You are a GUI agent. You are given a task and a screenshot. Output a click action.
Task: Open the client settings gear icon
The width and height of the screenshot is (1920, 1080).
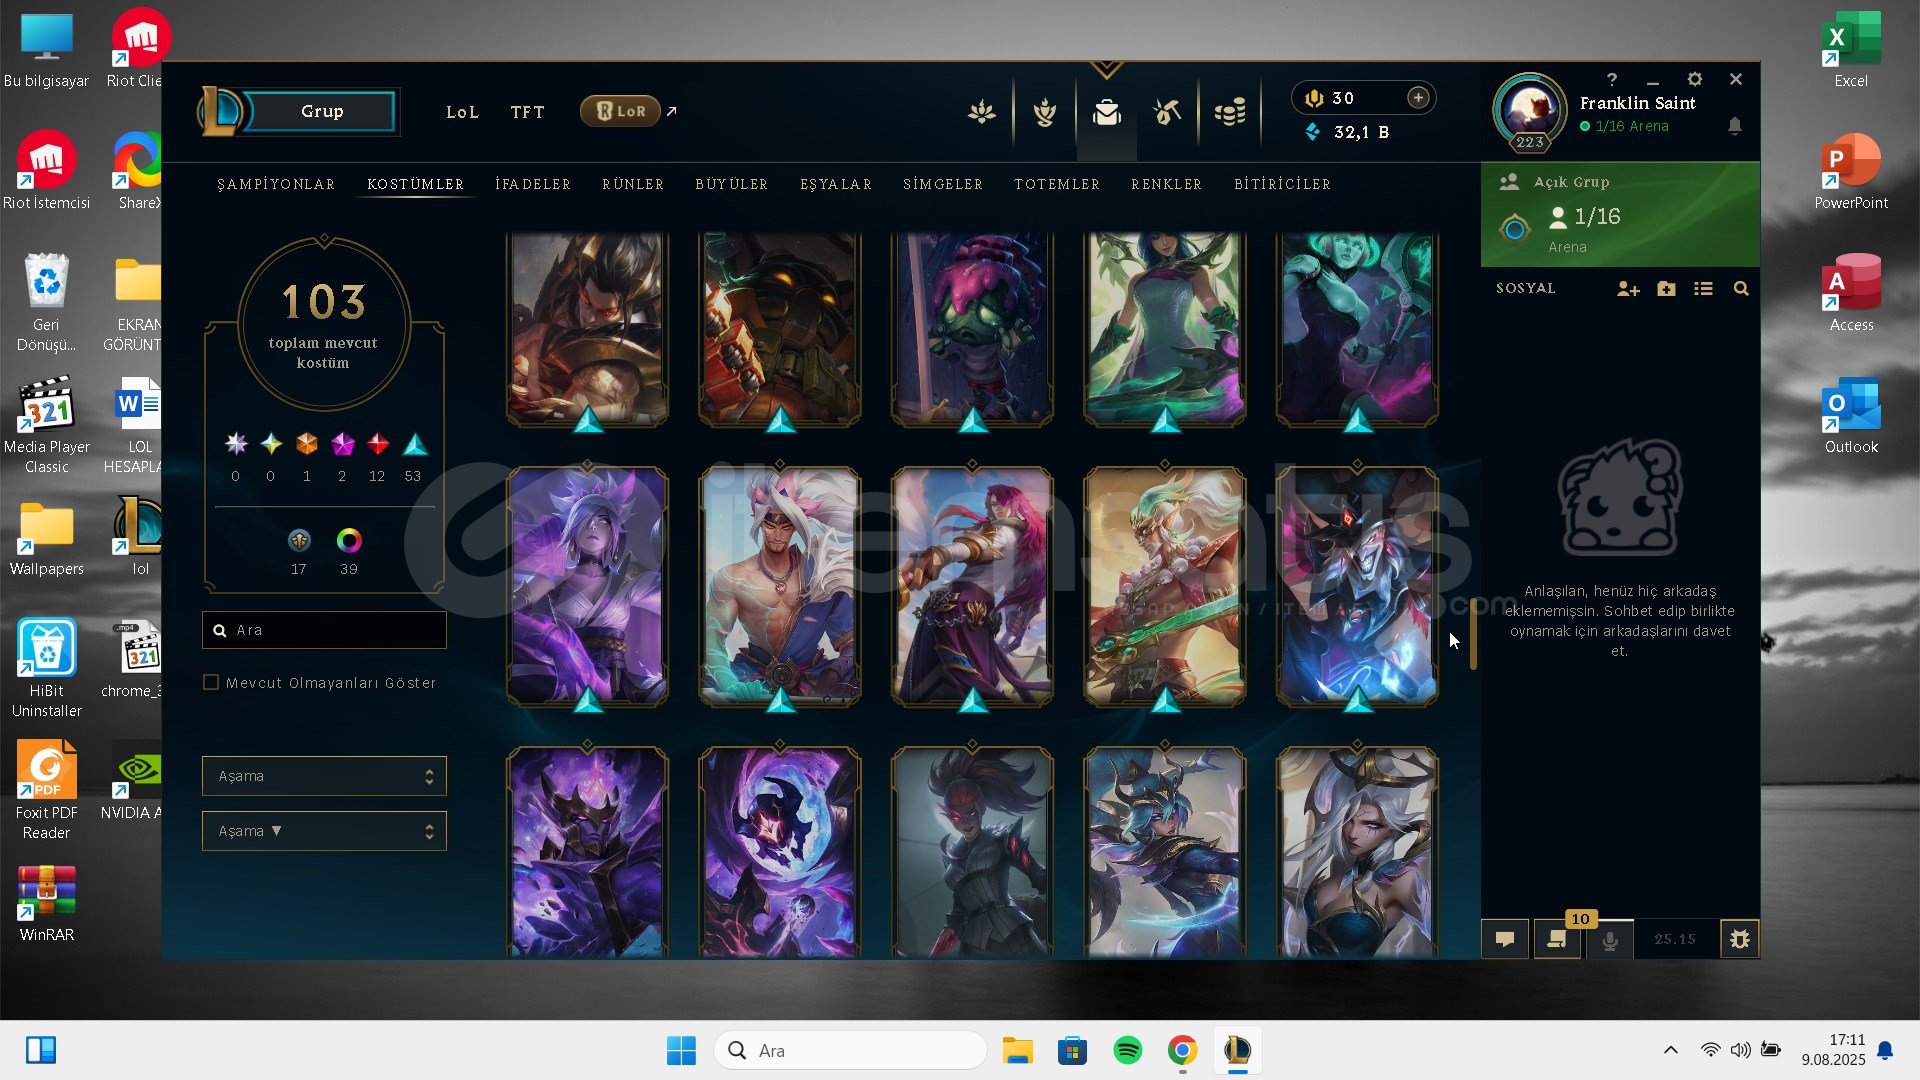pos(1694,79)
